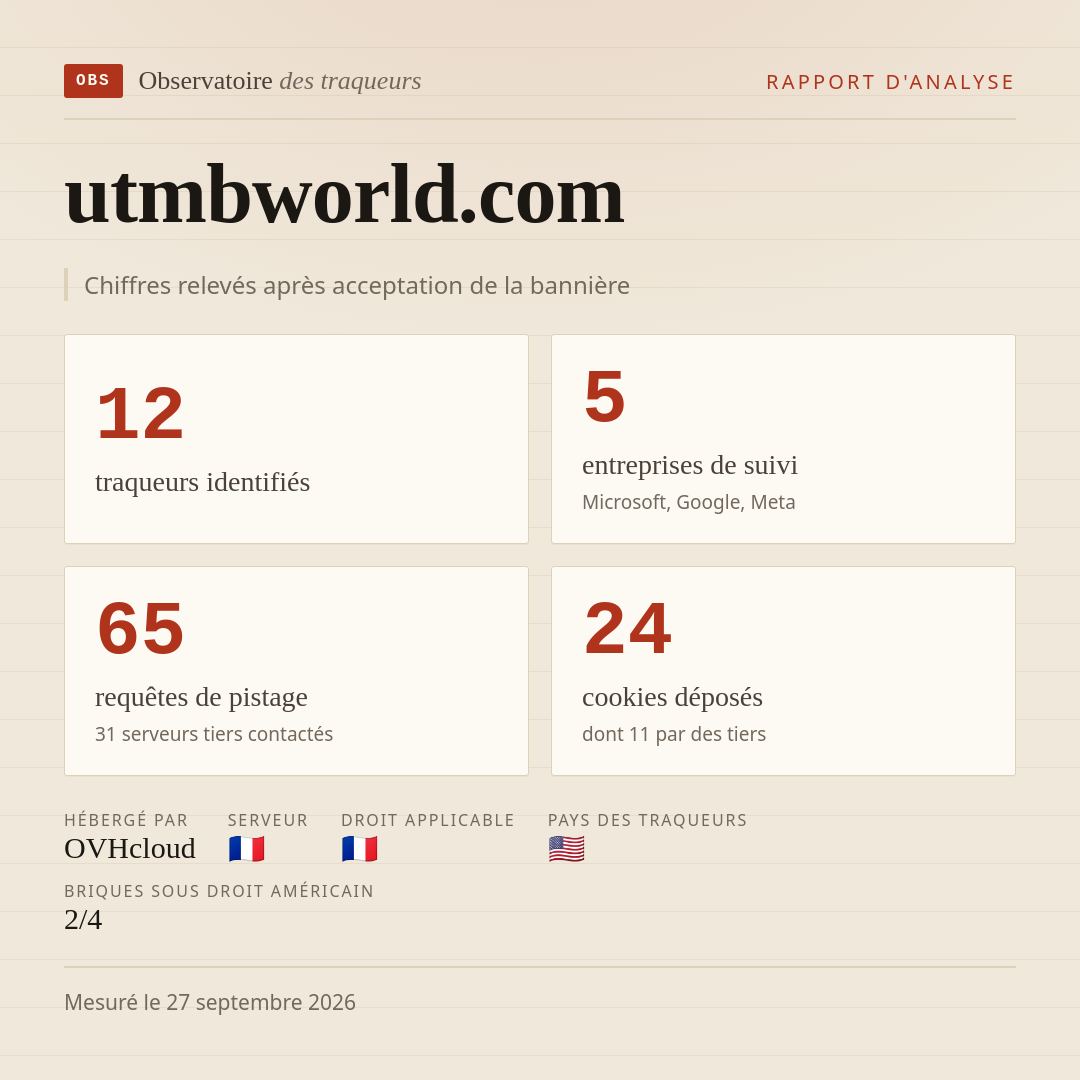The height and width of the screenshot is (1080, 1080).
Task: Click the Microsoft, Google, Meta text
Action: 689,502
